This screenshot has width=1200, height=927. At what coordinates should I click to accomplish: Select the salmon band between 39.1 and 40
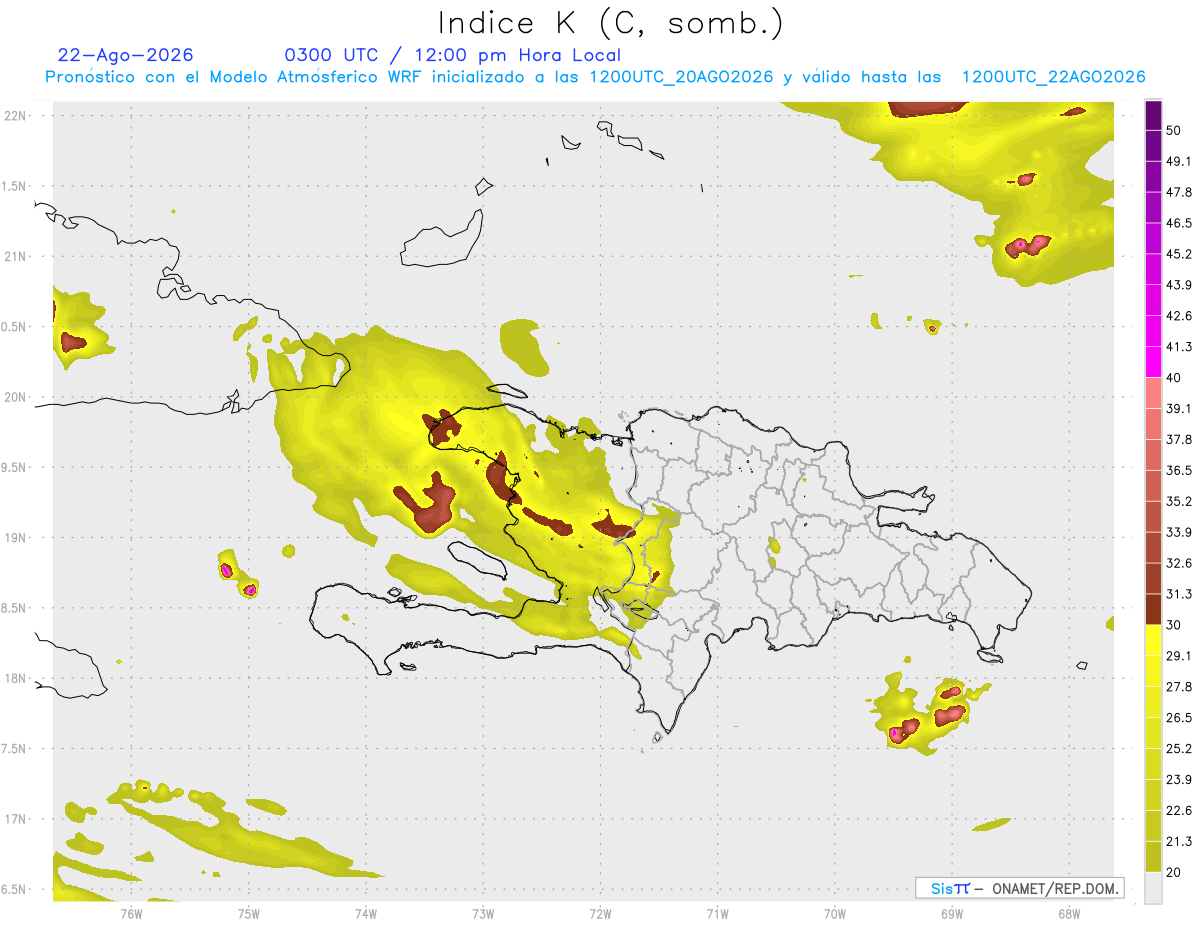(x=1153, y=393)
